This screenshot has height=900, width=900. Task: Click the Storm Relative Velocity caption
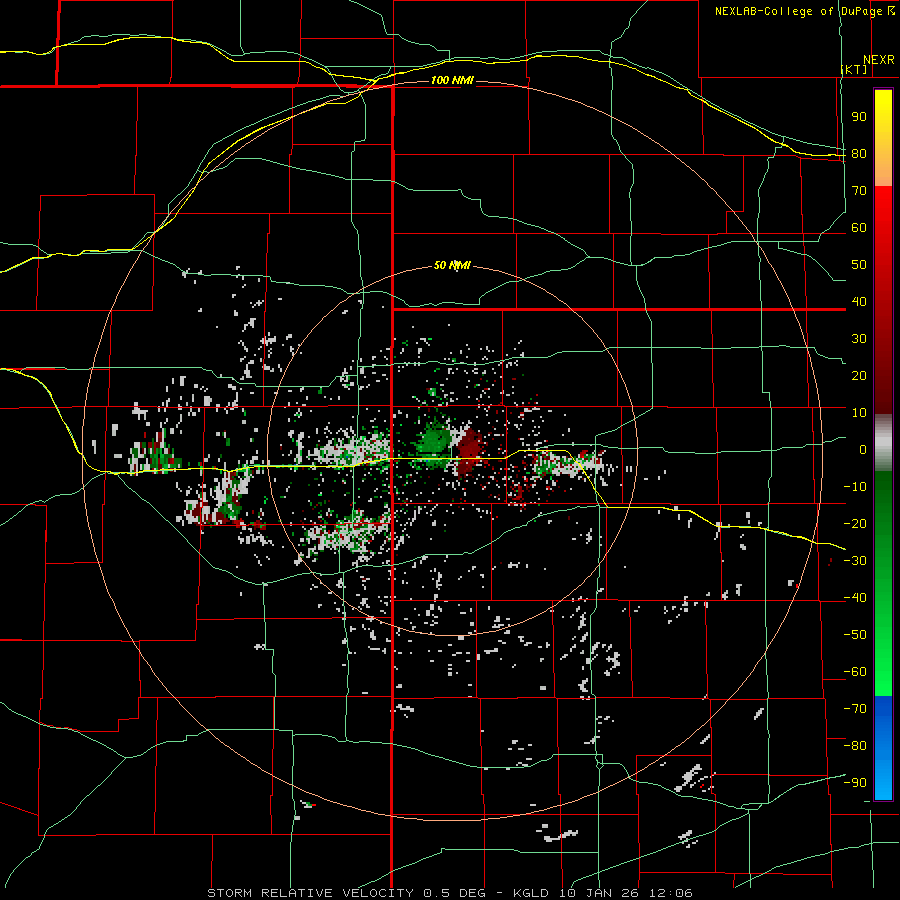click(449, 893)
